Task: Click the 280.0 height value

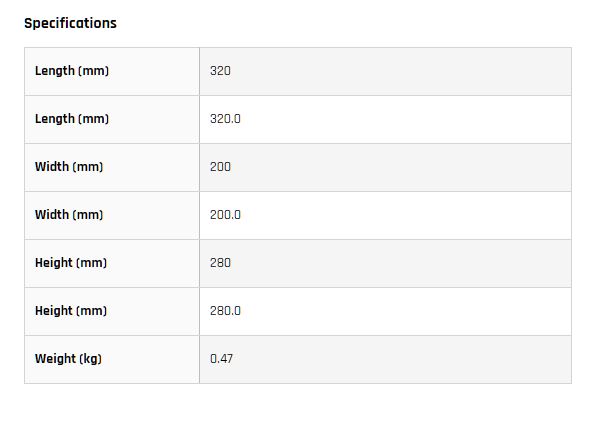Action: coord(225,310)
